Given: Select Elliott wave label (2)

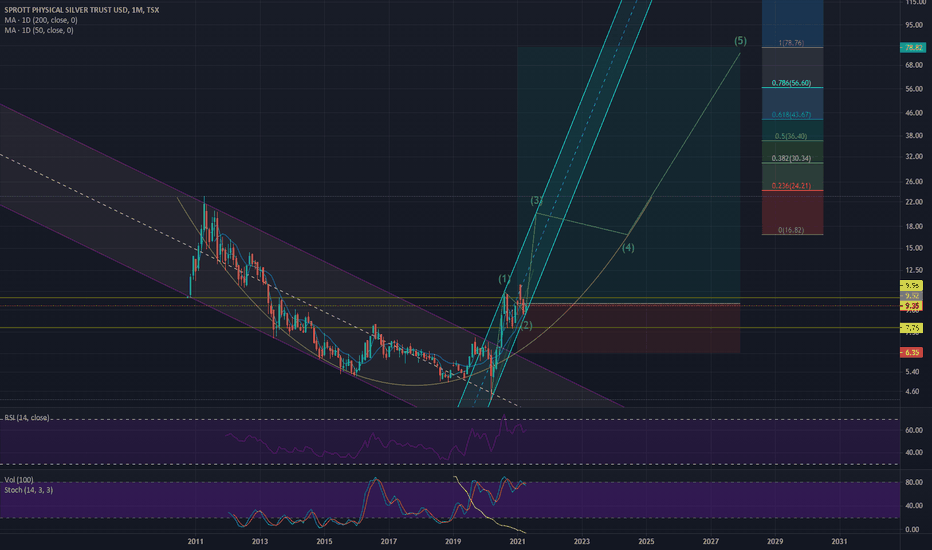Looking at the screenshot, I should [x=526, y=325].
